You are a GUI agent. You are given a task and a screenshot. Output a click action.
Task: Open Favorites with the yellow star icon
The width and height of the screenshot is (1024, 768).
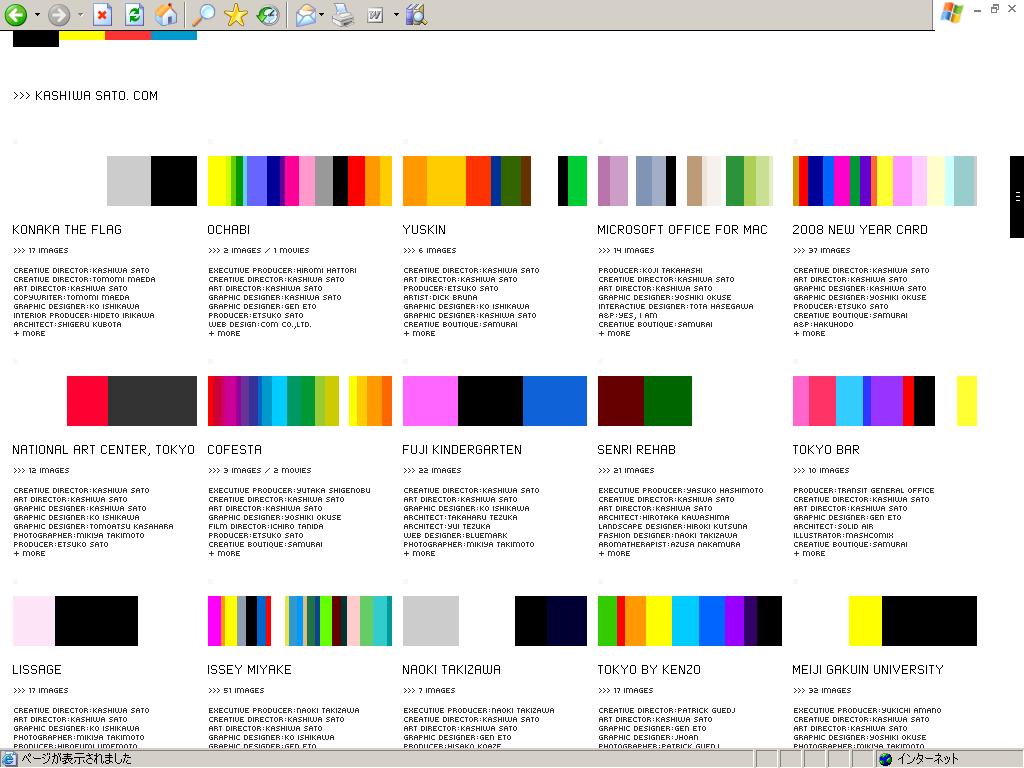(235, 14)
